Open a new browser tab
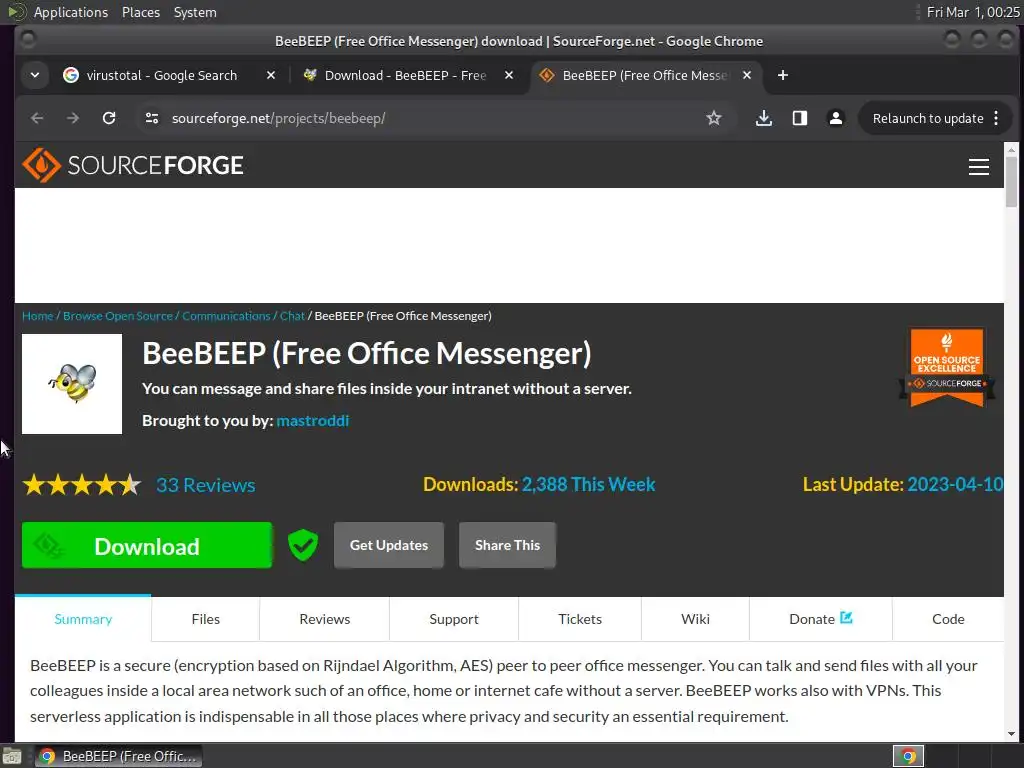This screenshot has height=768, width=1024. tap(782, 75)
